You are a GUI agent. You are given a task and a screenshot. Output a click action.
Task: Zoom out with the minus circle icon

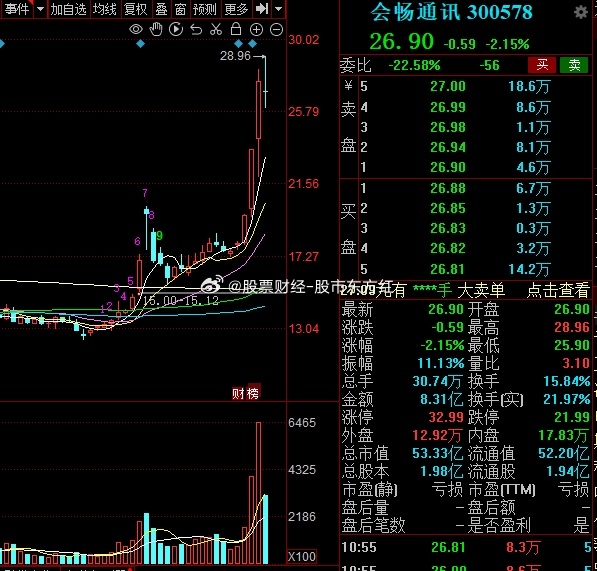pyautogui.click(x=276, y=29)
